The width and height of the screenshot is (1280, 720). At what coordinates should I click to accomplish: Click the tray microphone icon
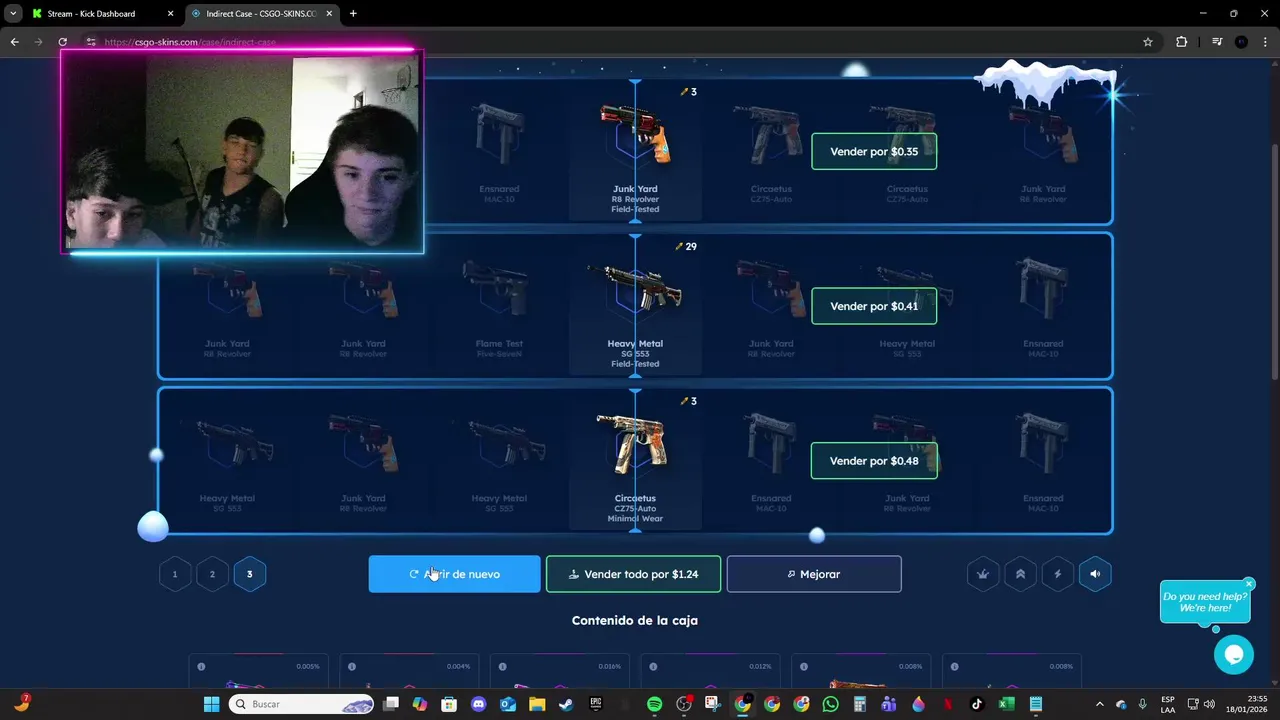[x=1142, y=704]
